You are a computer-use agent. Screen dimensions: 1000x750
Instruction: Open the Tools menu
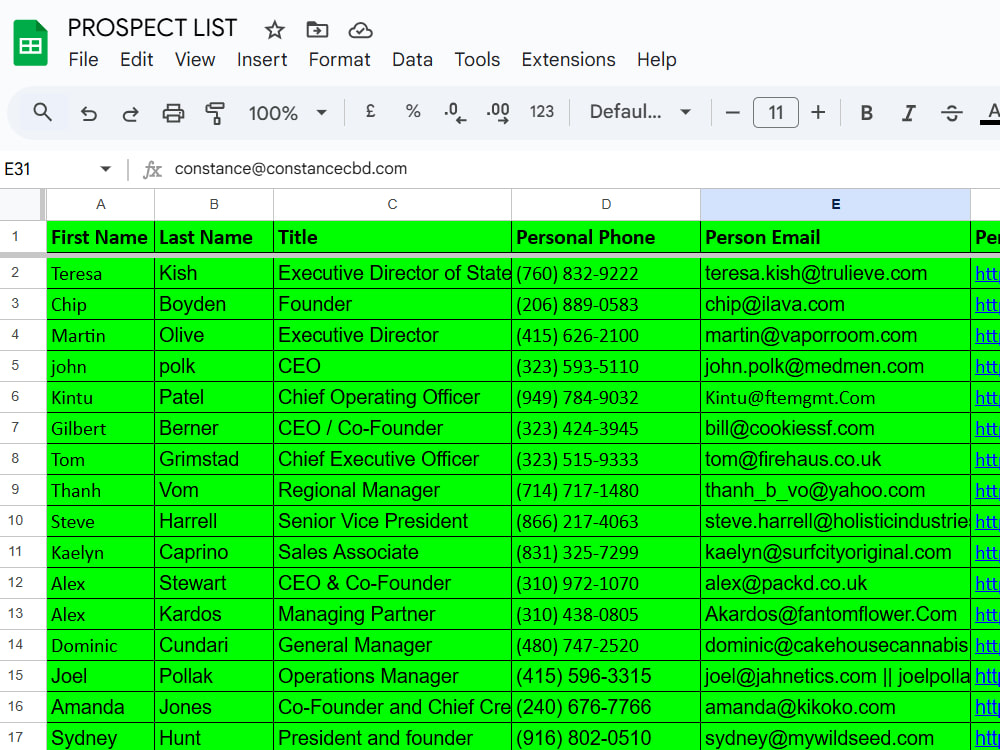(477, 59)
